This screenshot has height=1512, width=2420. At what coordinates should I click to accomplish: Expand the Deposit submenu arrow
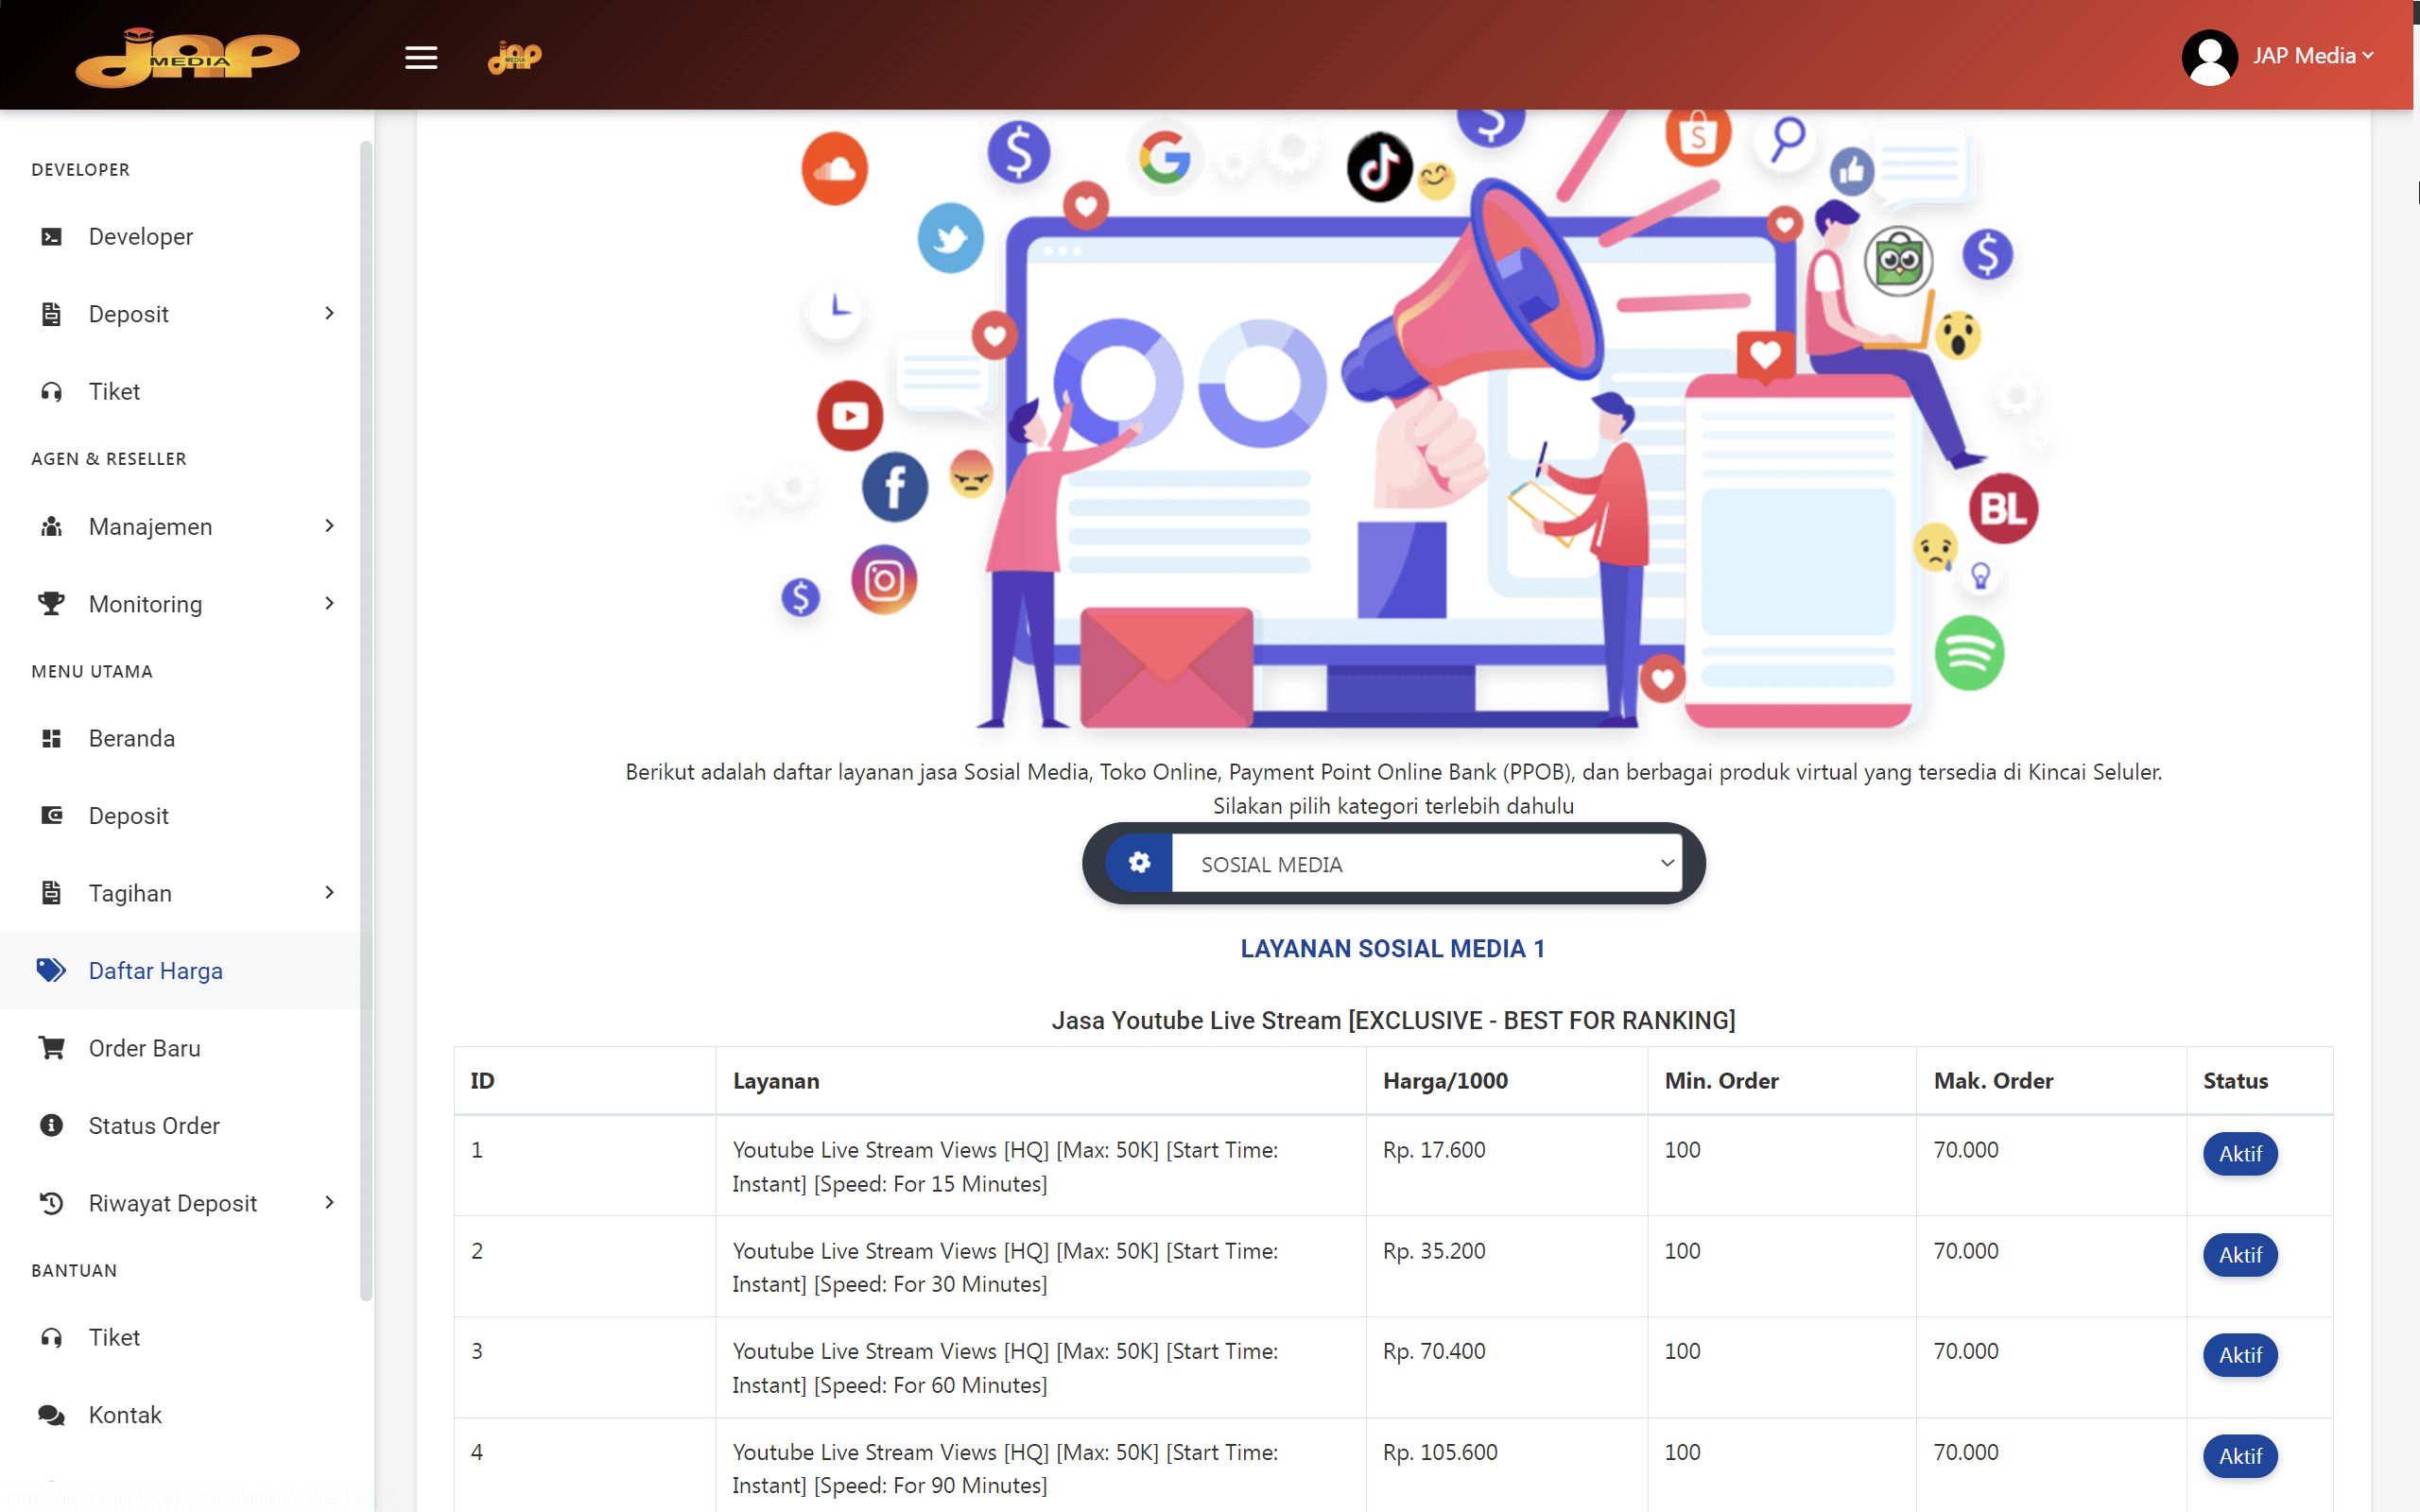330,313
